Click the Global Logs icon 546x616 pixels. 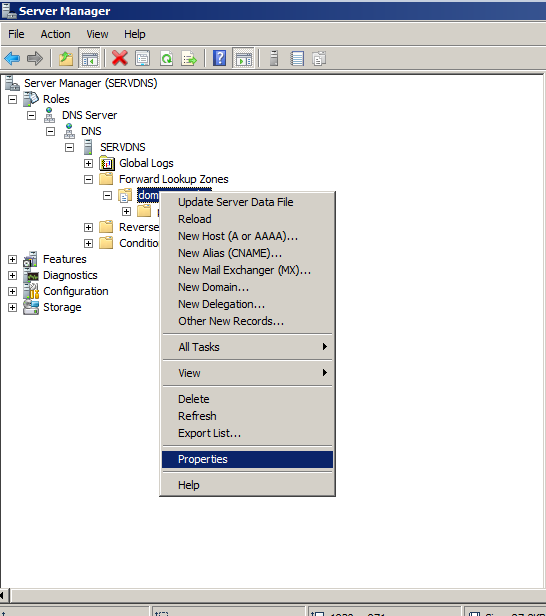107,163
